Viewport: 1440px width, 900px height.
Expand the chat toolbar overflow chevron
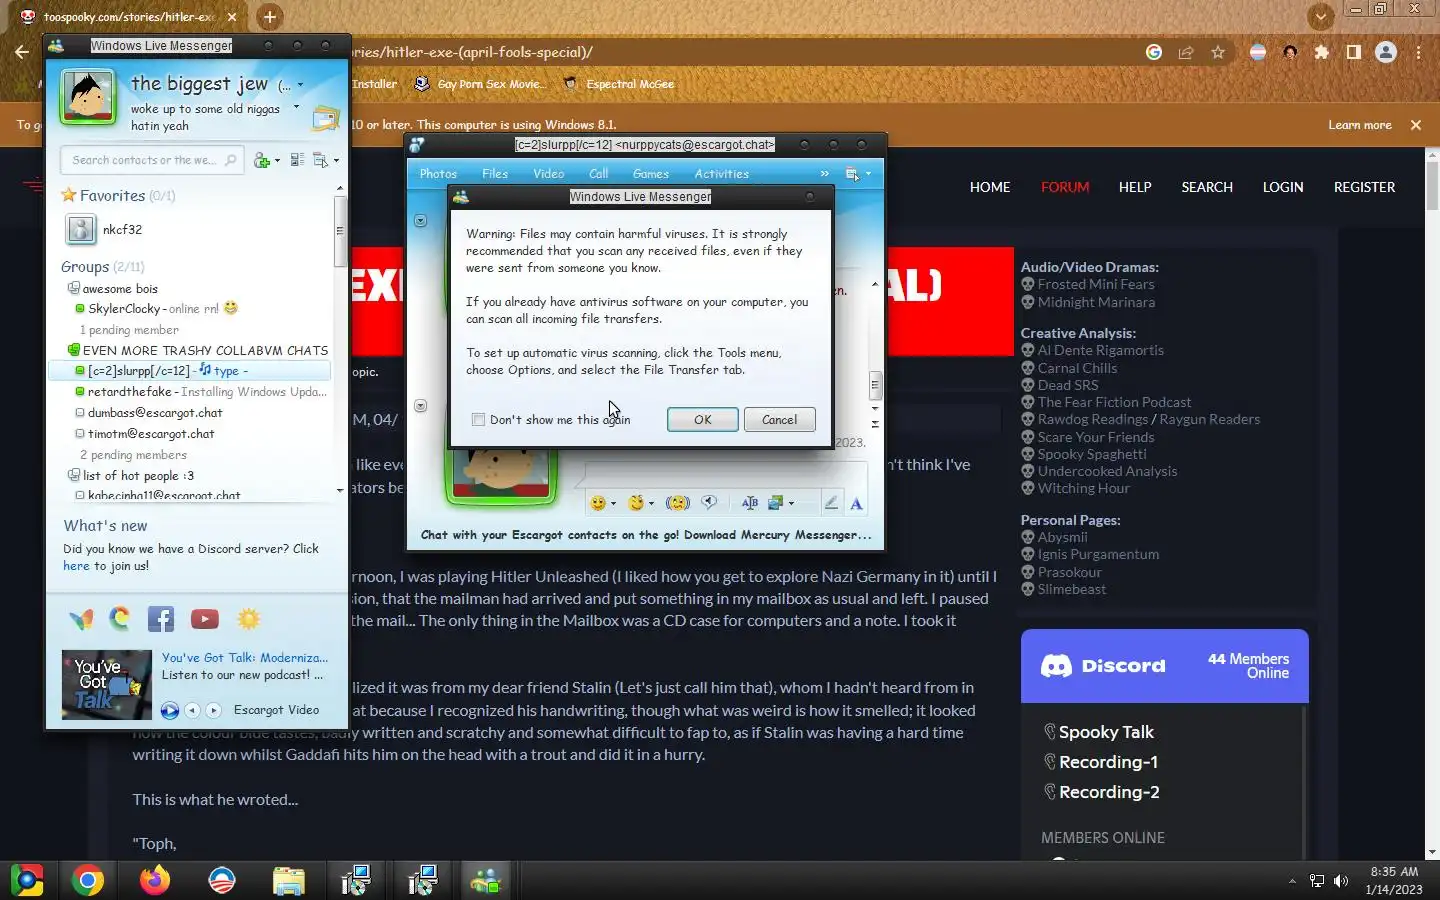825,174
